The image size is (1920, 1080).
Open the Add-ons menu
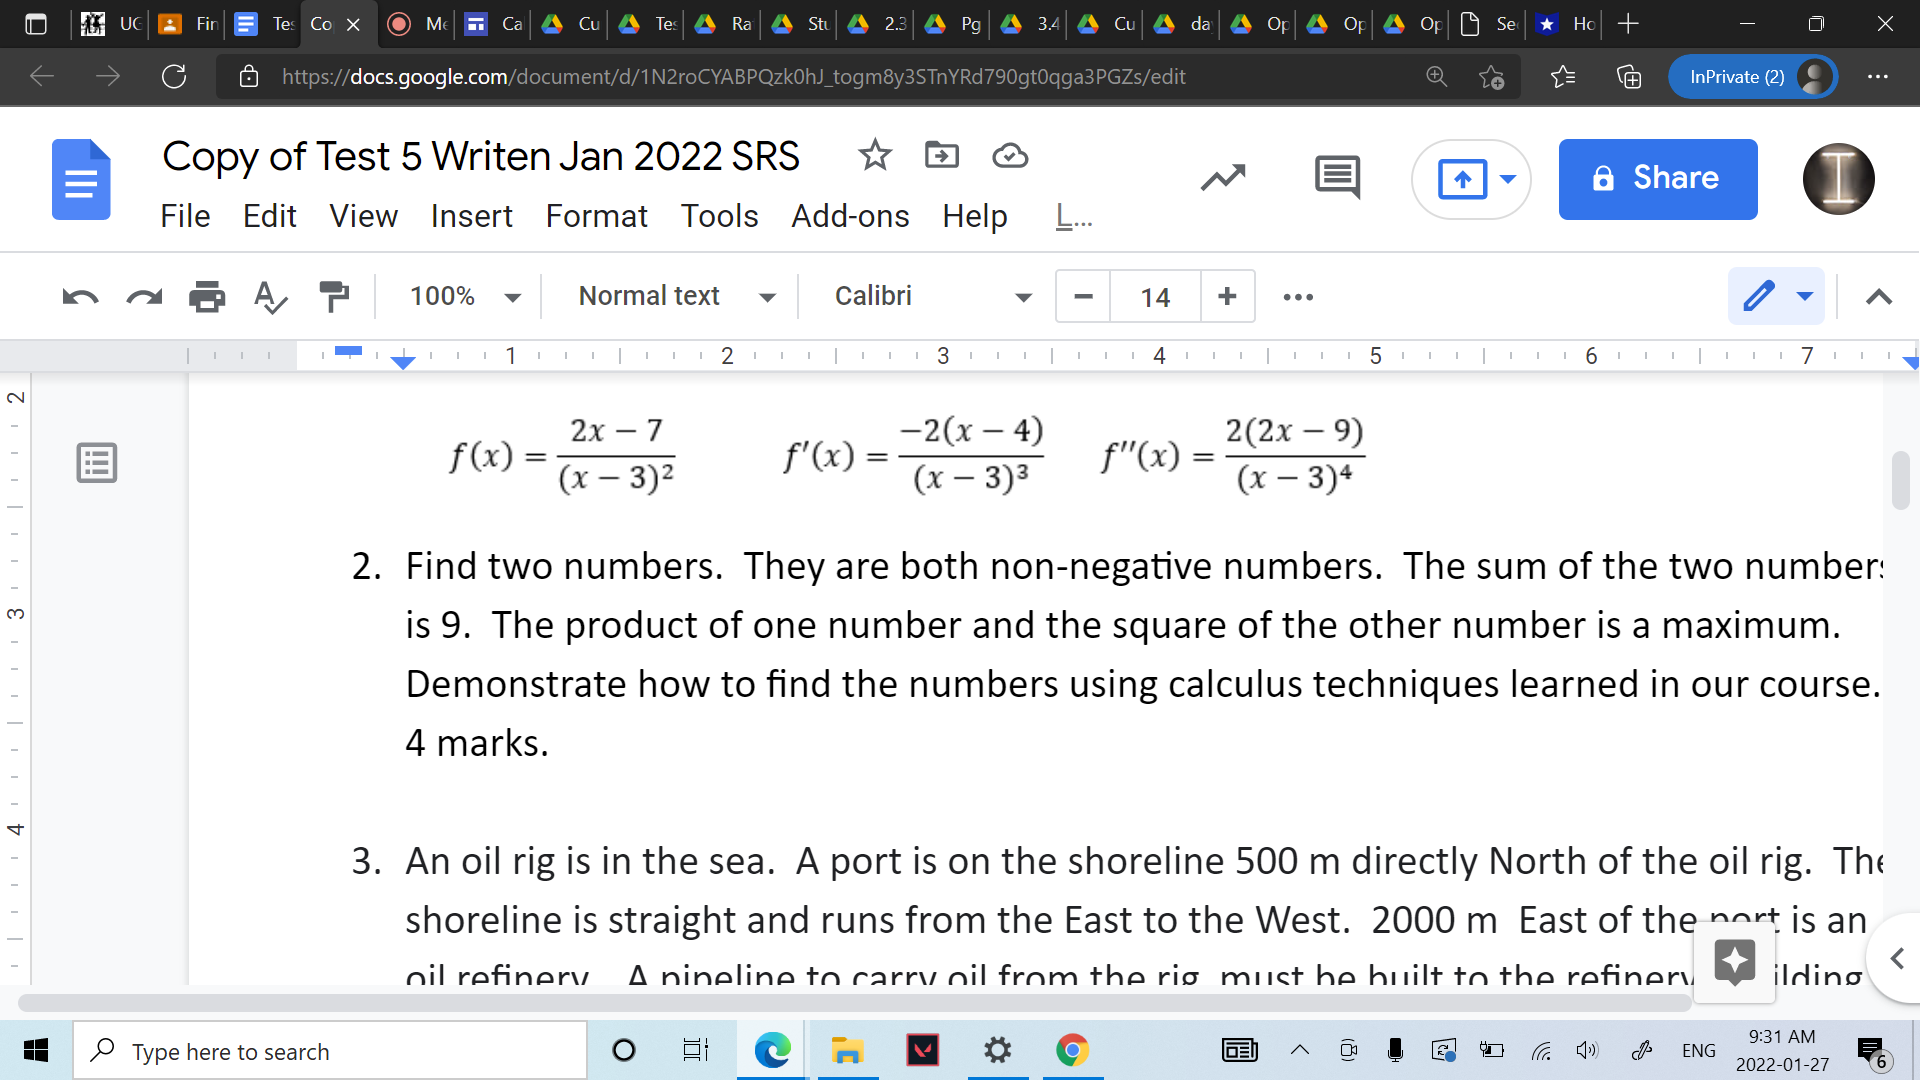[x=850, y=216]
